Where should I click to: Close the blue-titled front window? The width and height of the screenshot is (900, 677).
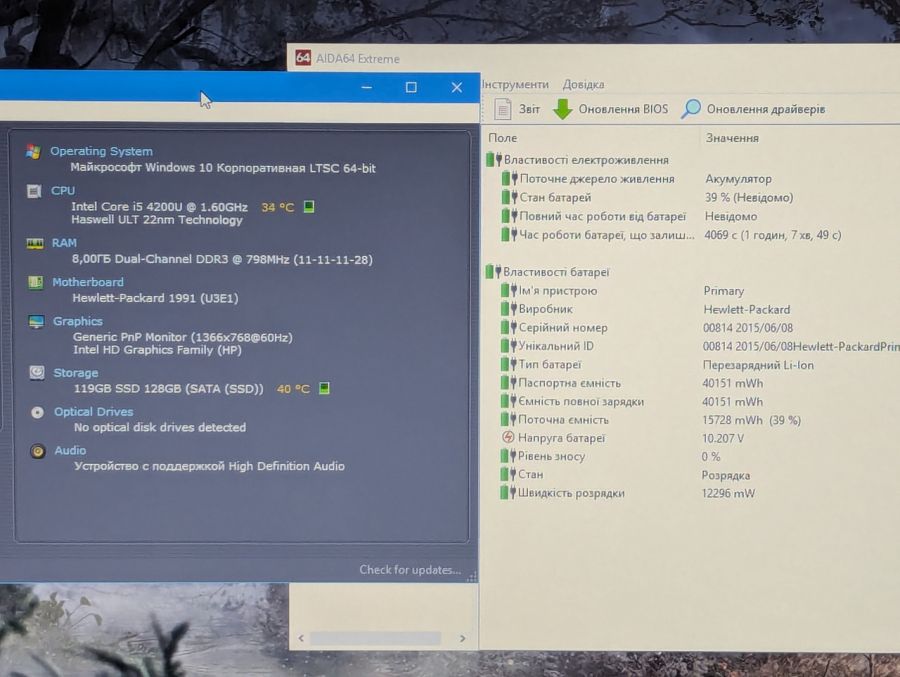(x=456, y=87)
